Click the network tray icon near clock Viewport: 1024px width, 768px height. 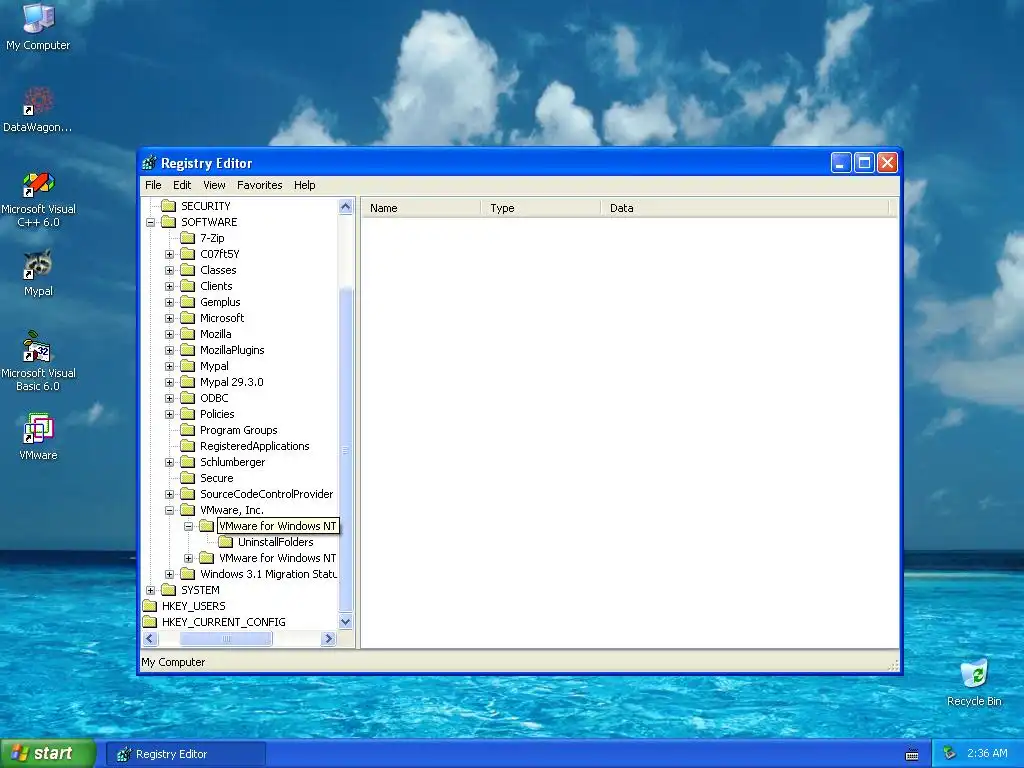coord(950,754)
